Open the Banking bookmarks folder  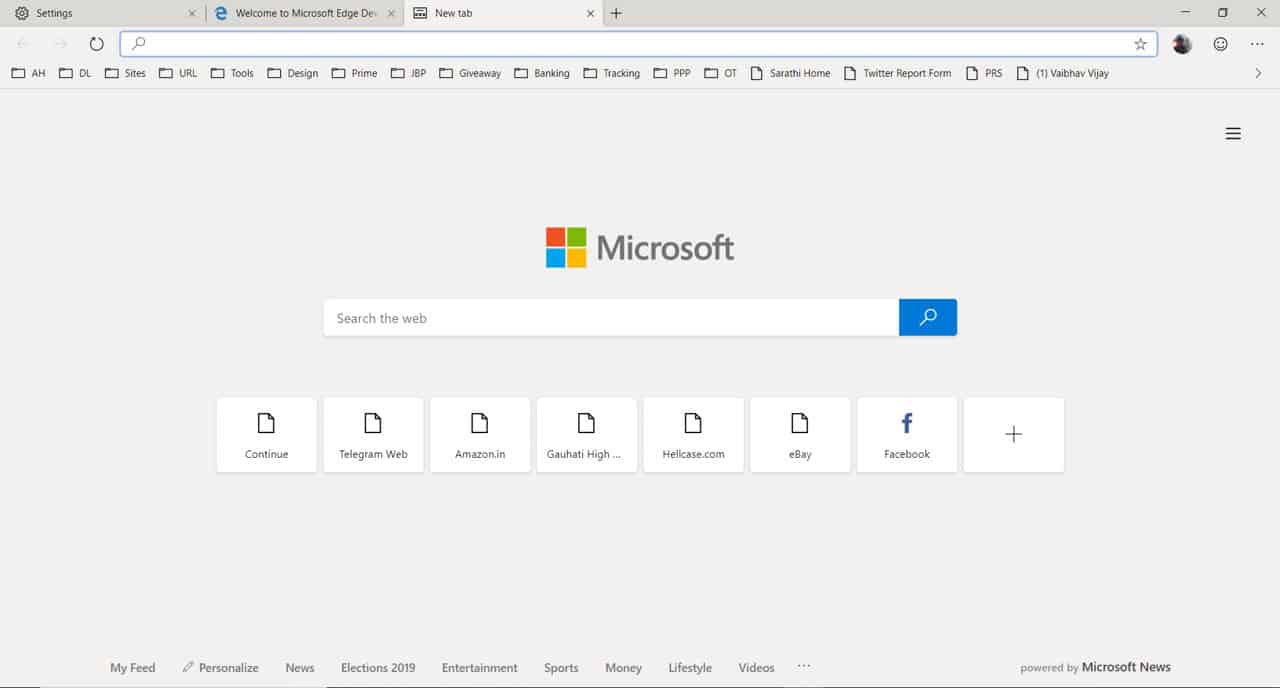point(541,73)
